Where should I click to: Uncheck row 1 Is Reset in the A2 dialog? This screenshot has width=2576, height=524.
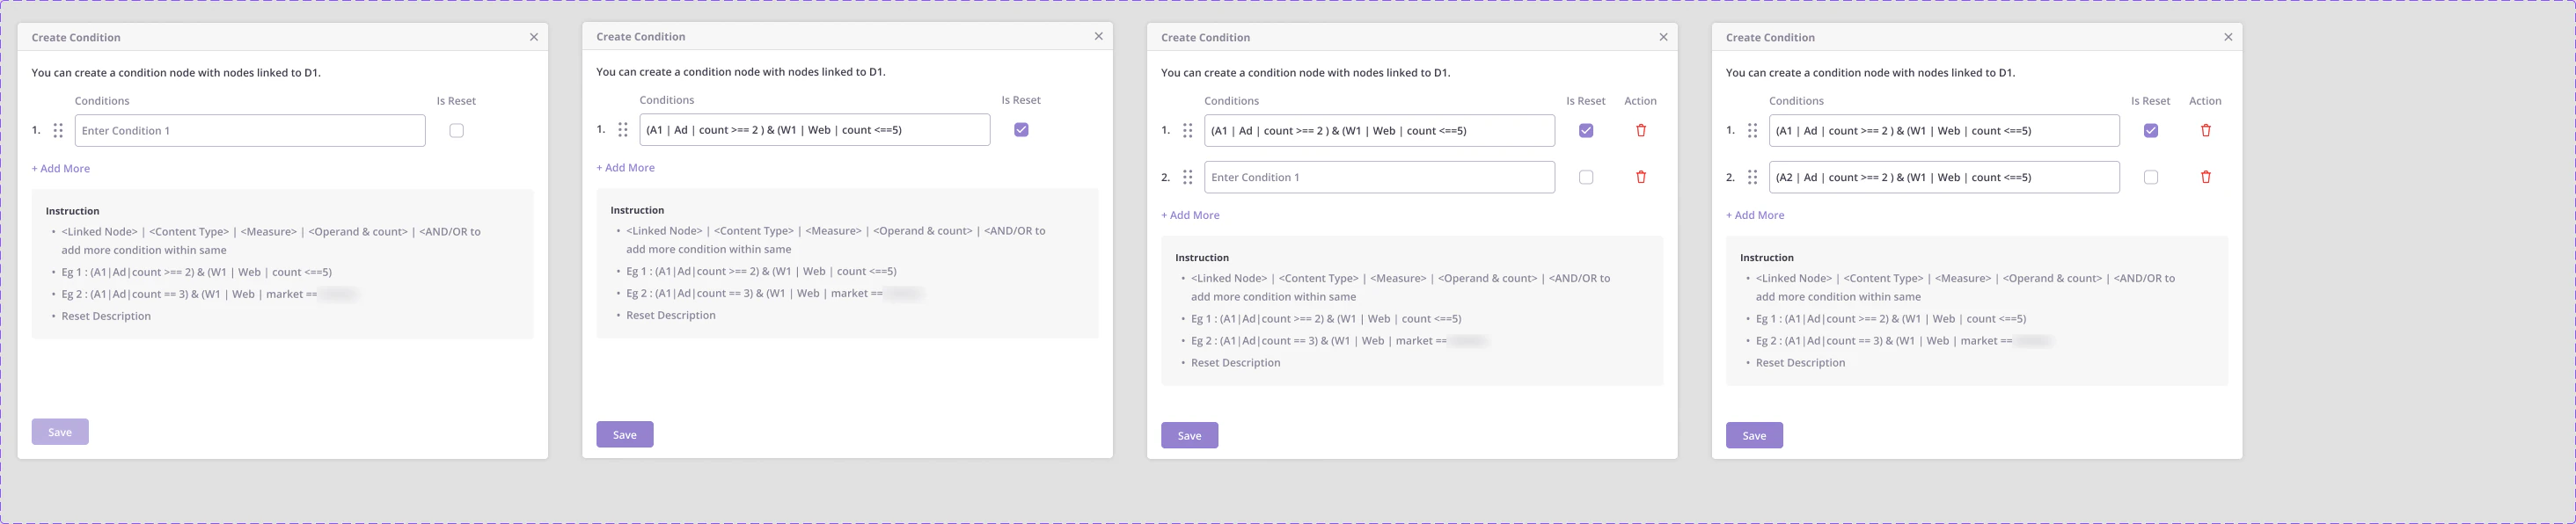pos(2151,130)
